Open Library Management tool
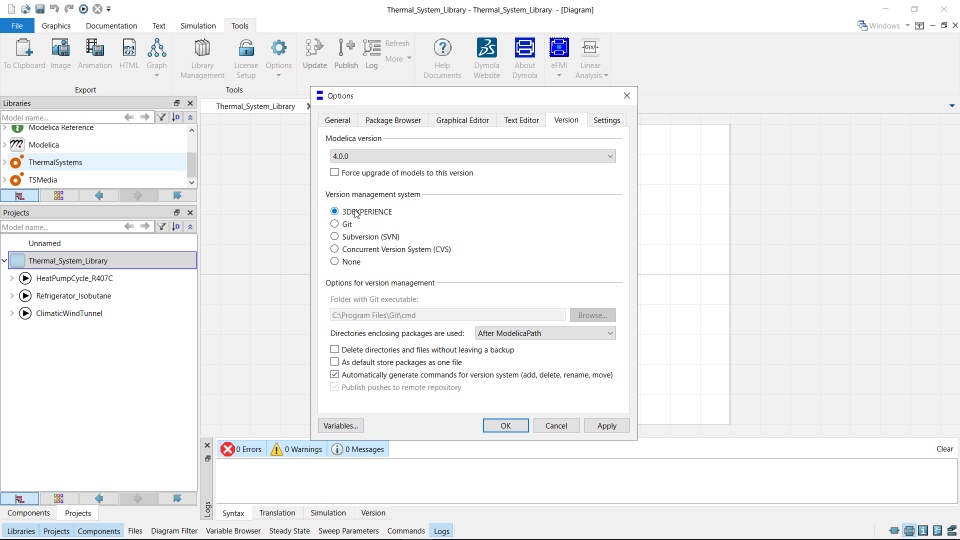Viewport: 960px width, 540px height. tap(202, 48)
